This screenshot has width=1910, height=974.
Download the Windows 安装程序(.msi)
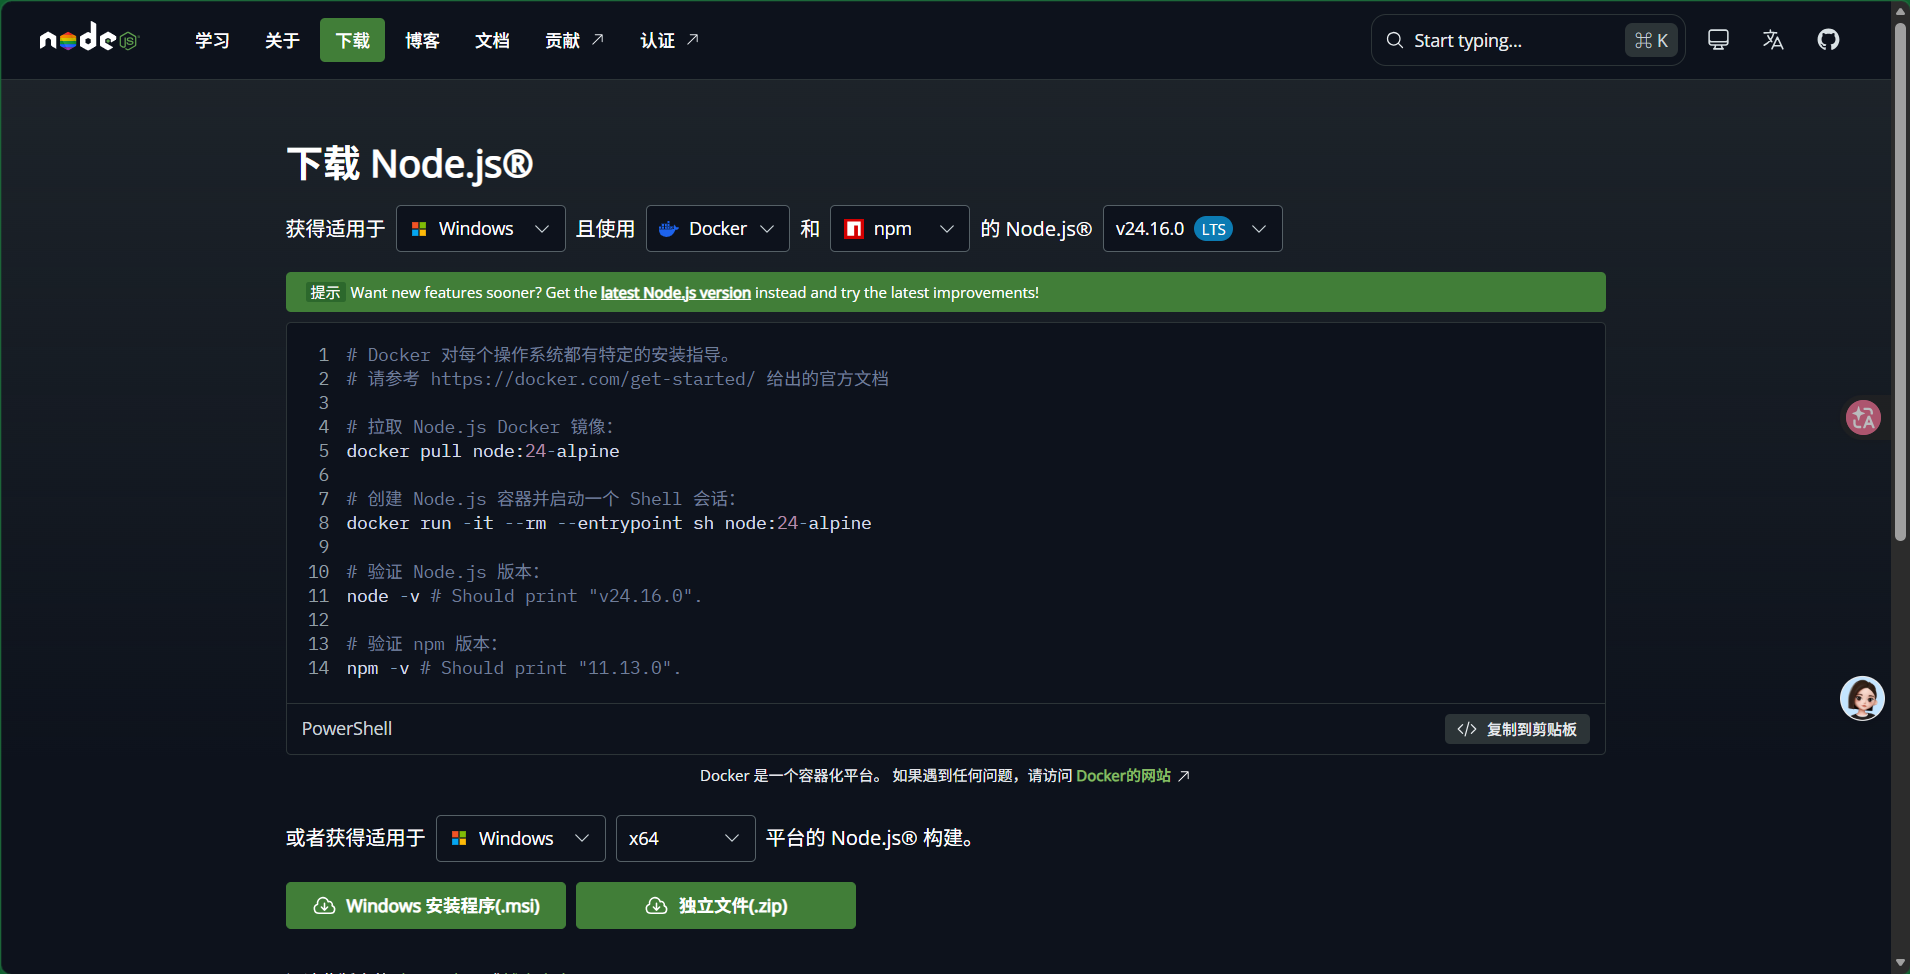coord(426,906)
